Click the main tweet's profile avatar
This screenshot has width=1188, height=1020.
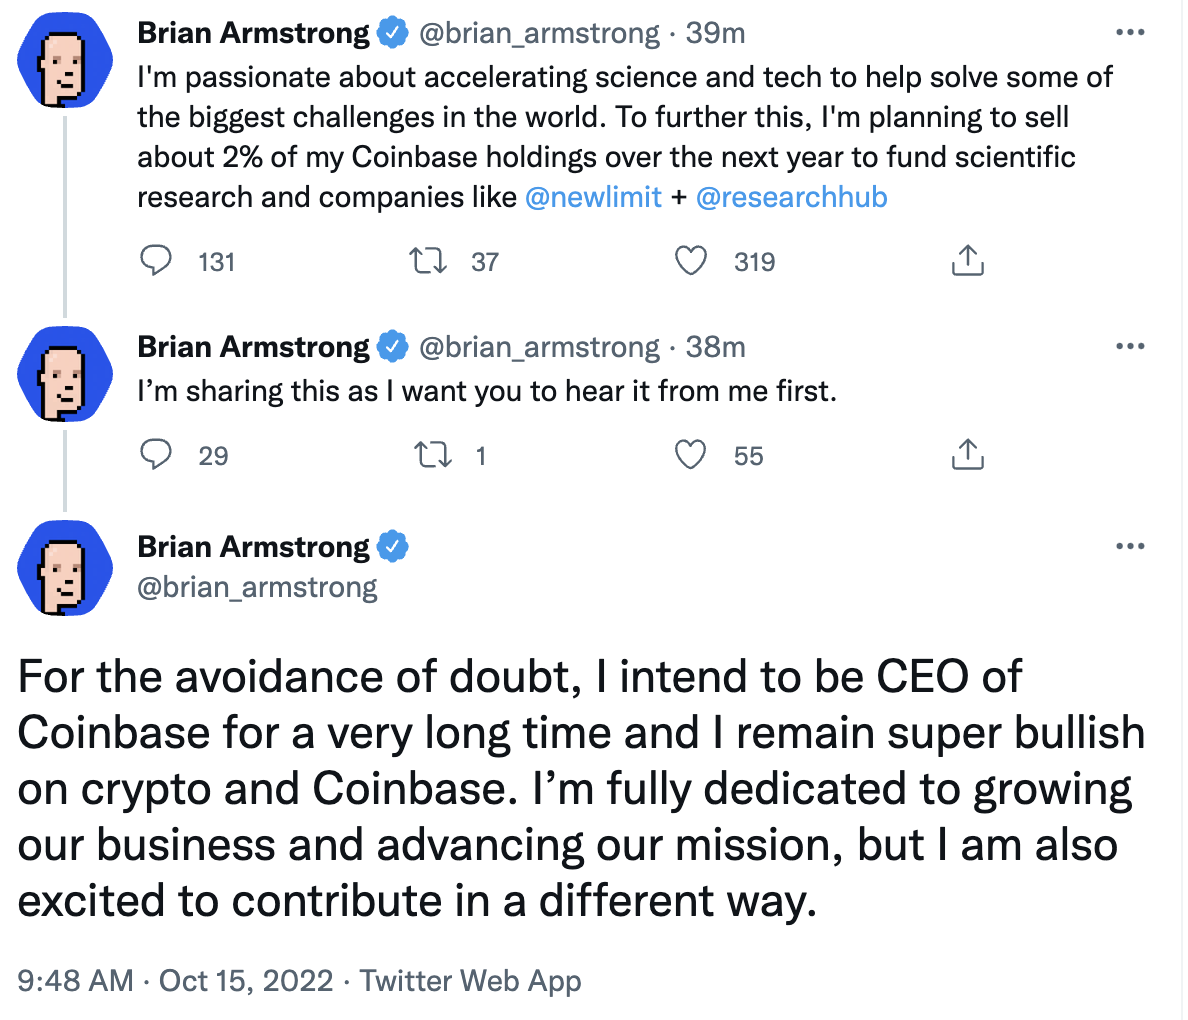(x=65, y=568)
